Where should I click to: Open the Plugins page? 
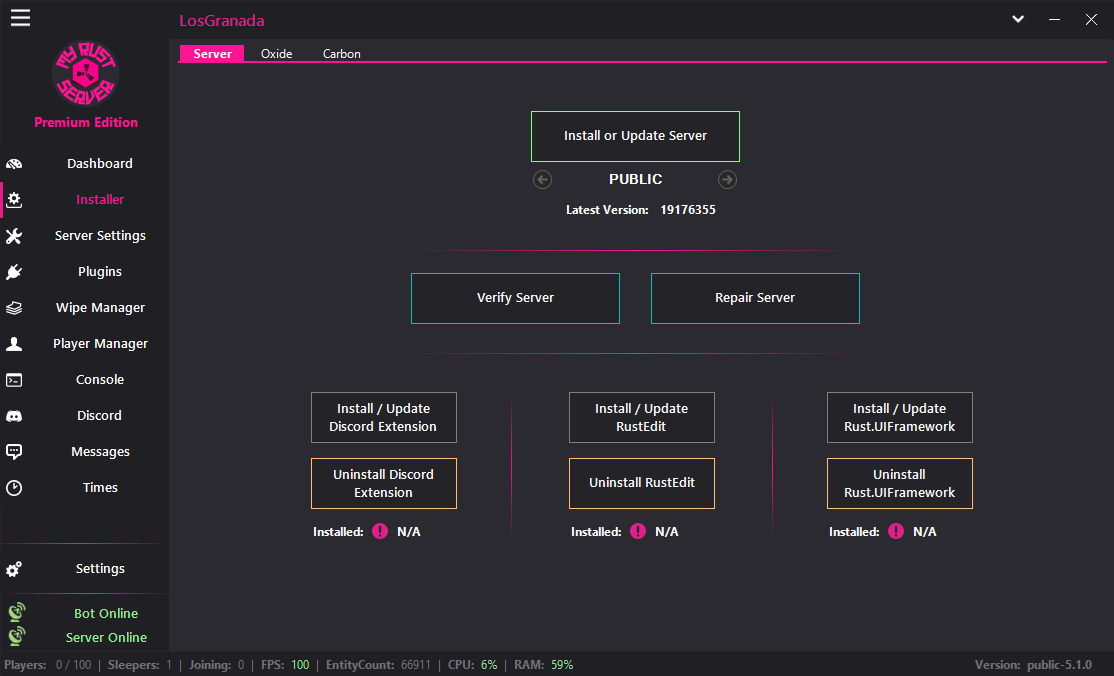pos(99,272)
